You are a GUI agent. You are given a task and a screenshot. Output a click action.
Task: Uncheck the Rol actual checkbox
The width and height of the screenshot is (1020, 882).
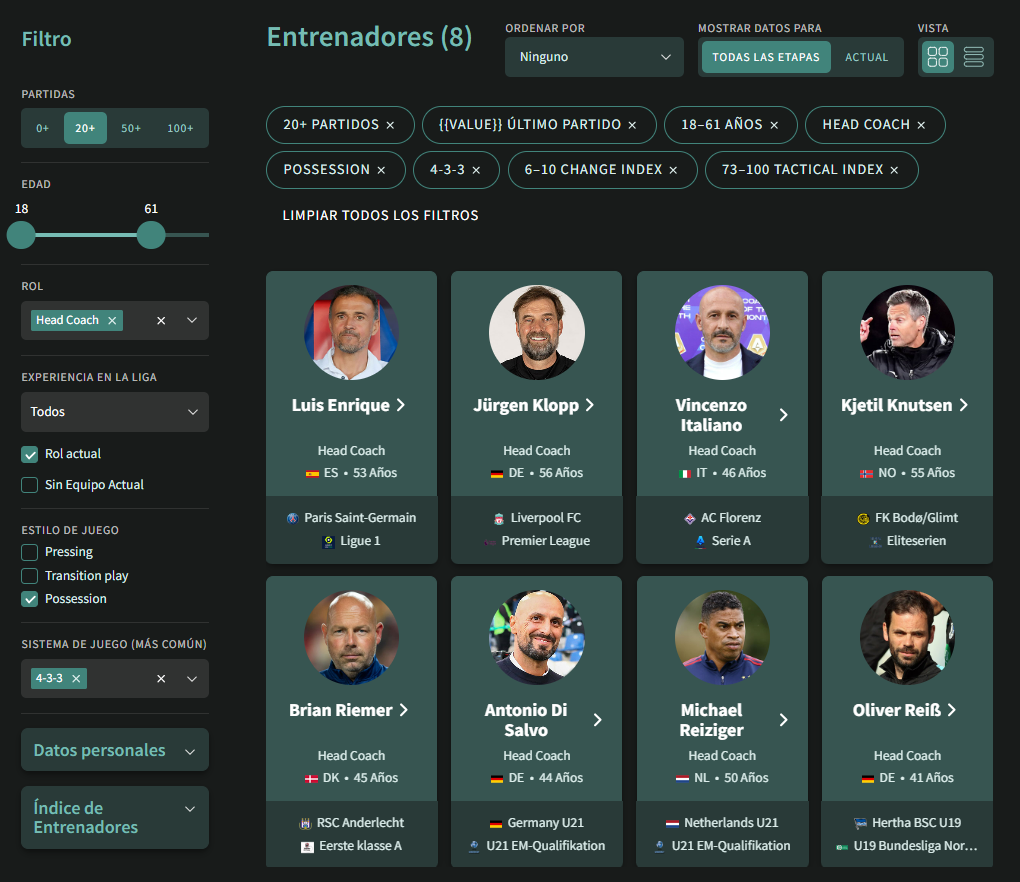point(29,454)
